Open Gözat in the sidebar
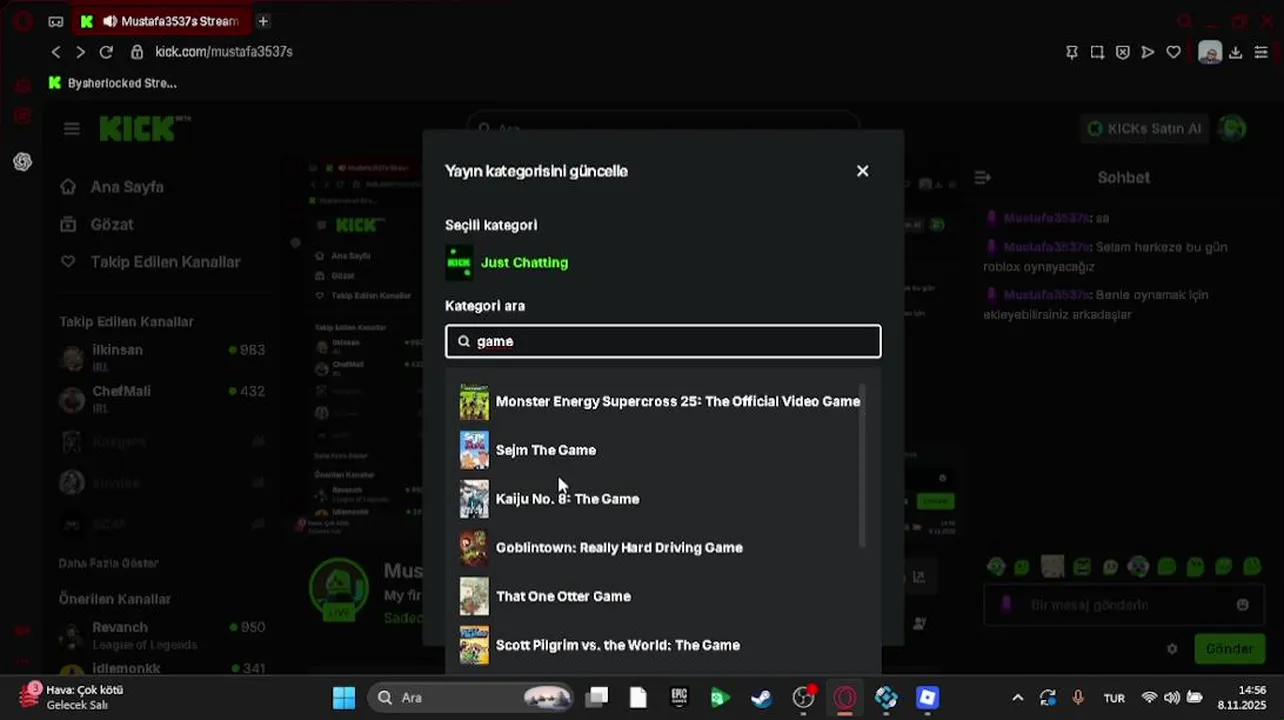Image resolution: width=1284 pixels, height=720 pixels. 97,224
